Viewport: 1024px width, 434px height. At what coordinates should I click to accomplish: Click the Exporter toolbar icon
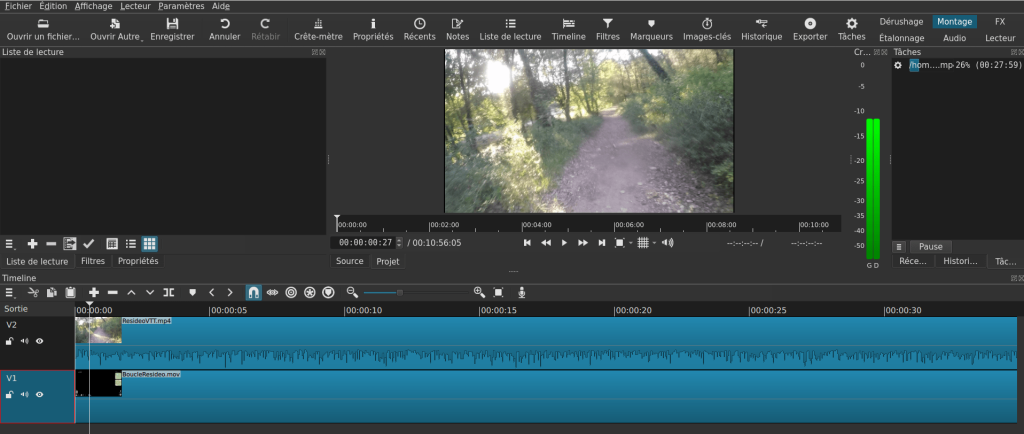(x=809, y=28)
